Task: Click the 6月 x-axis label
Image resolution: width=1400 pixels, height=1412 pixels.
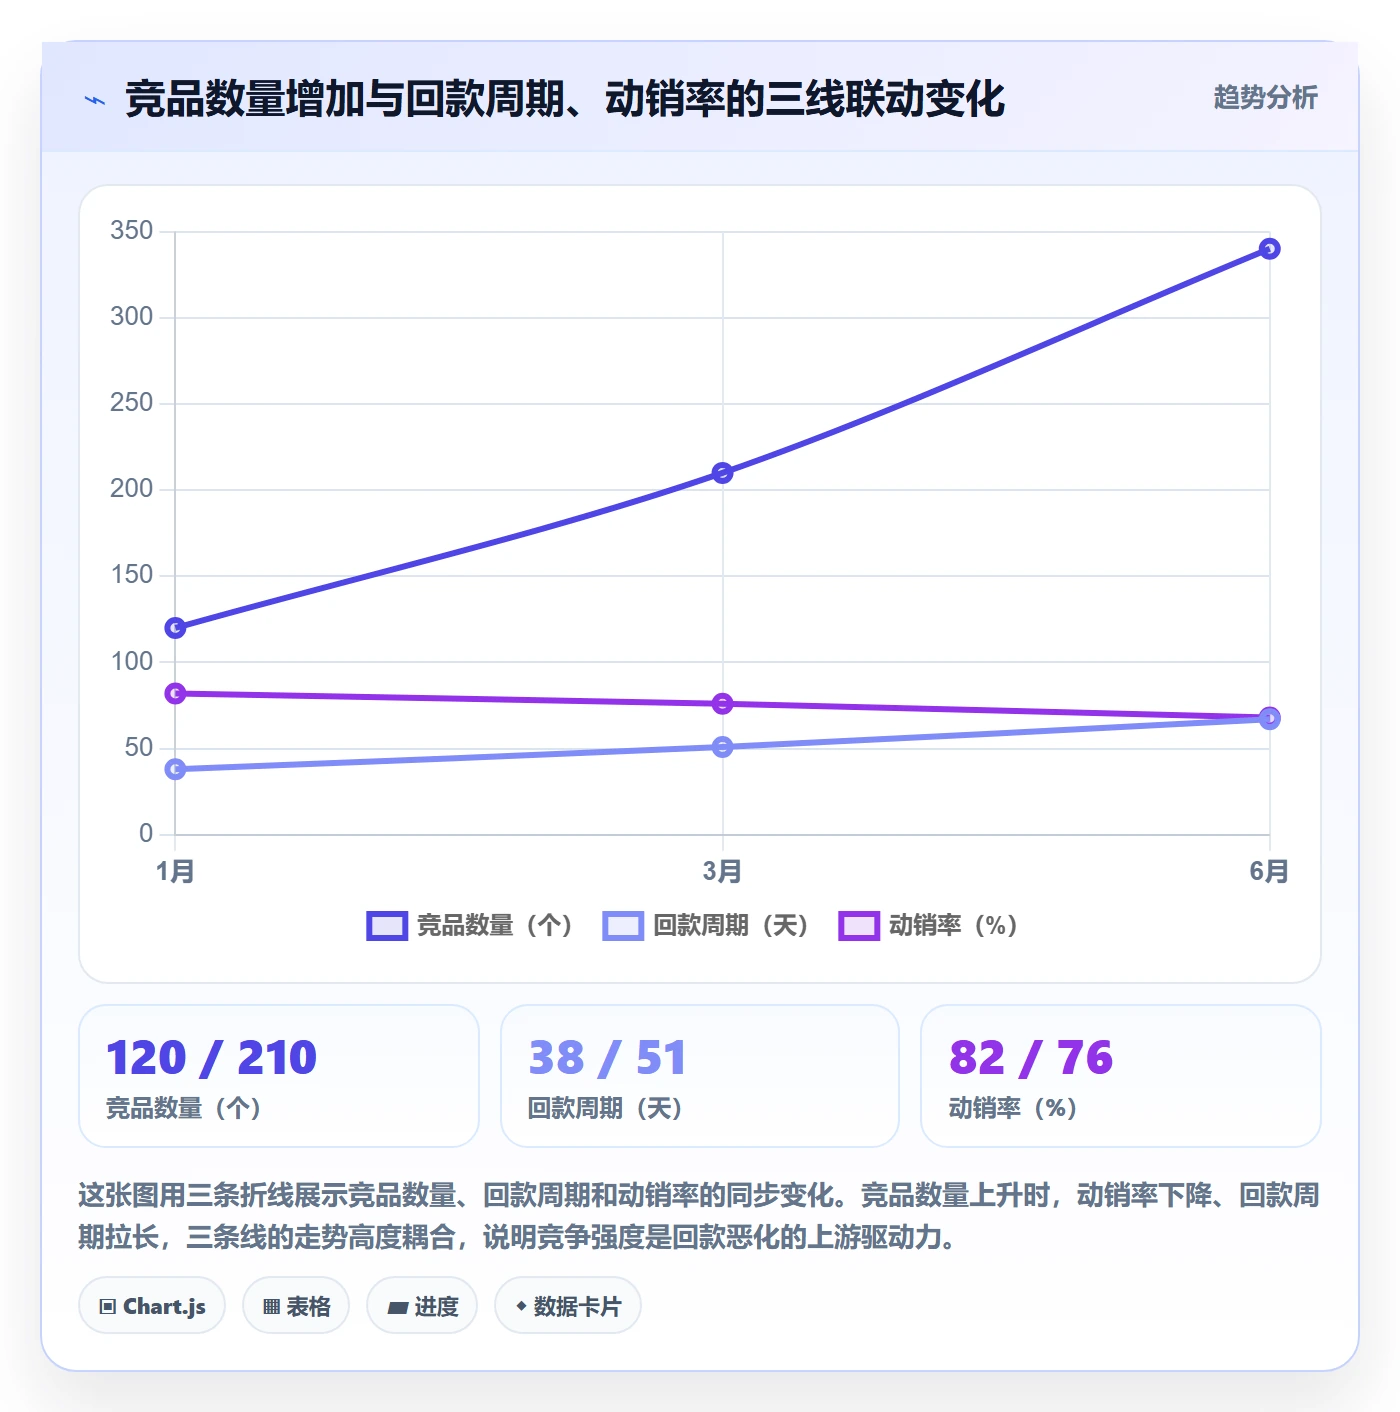Action: pos(1269,872)
